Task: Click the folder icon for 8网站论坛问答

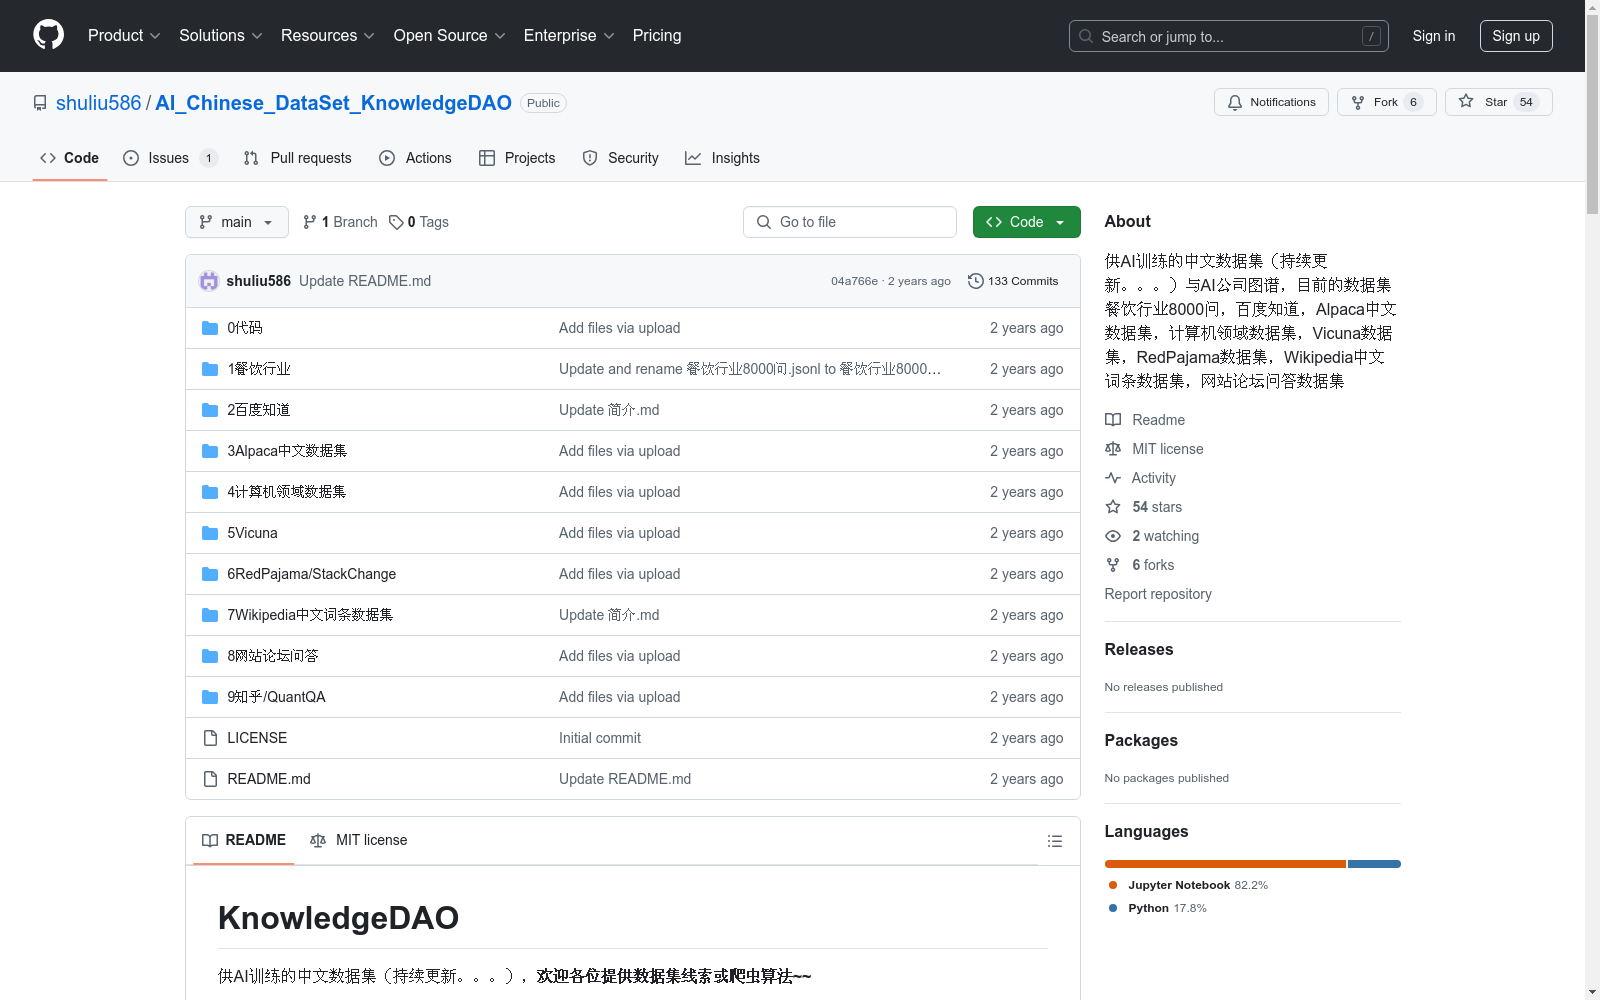Action: 210,656
